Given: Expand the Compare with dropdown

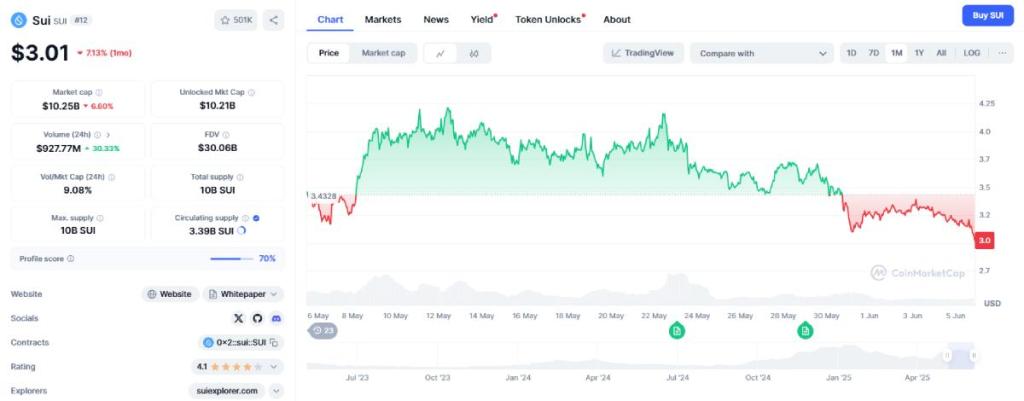Looking at the screenshot, I should pos(762,53).
